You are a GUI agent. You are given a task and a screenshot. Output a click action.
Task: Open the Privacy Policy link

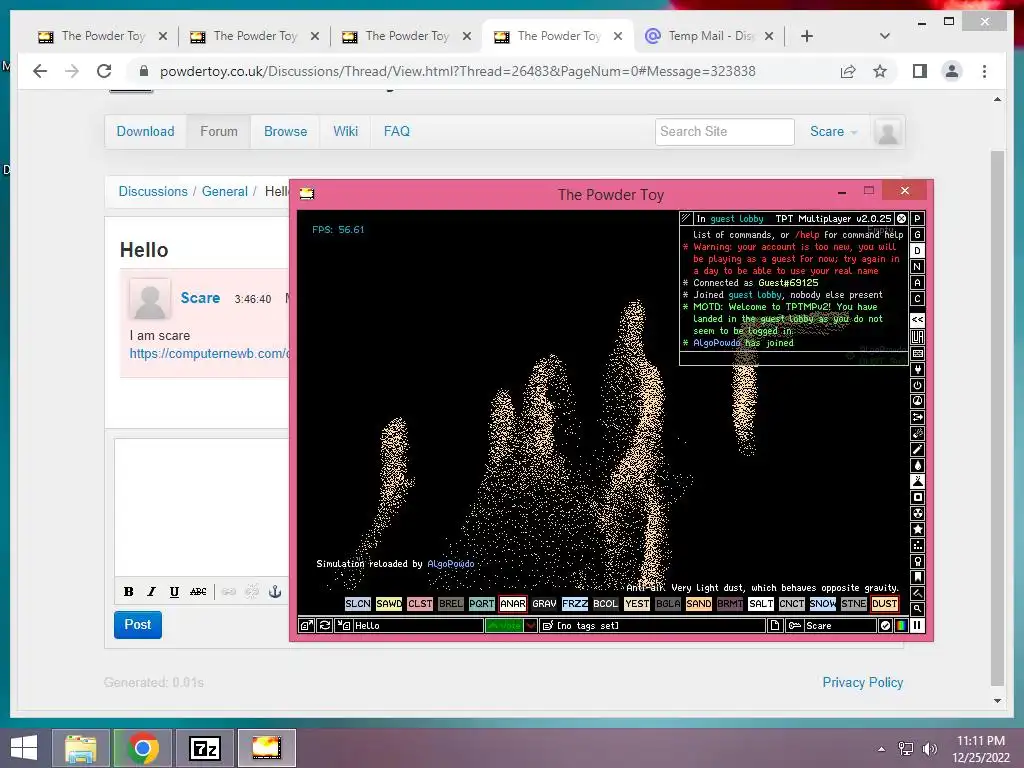[x=863, y=682]
